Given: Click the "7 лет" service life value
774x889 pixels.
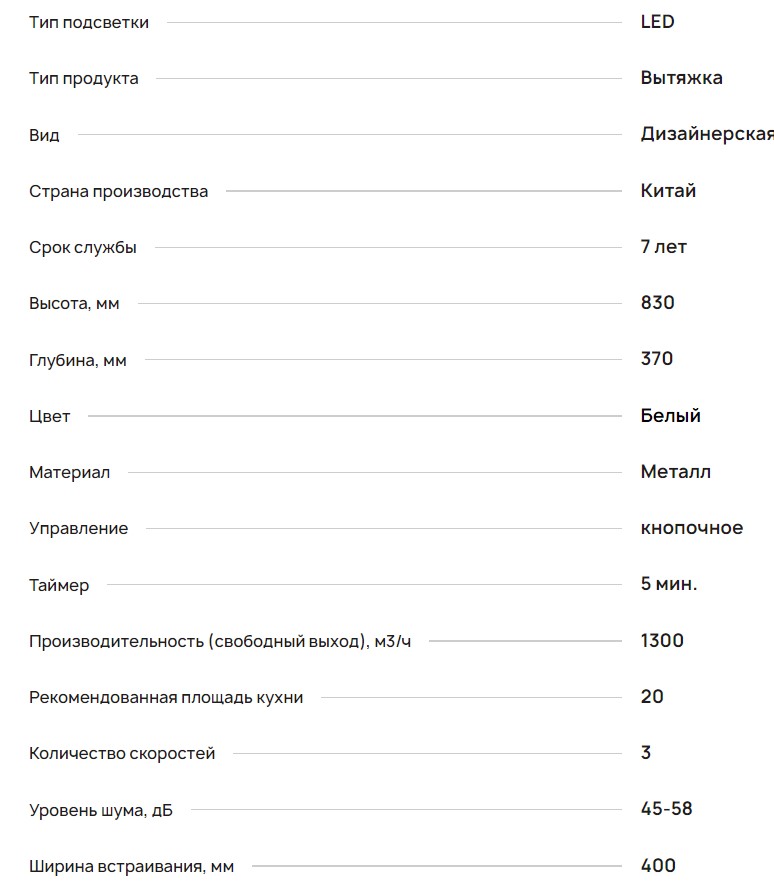Looking at the screenshot, I should pyautogui.click(x=663, y=247).
